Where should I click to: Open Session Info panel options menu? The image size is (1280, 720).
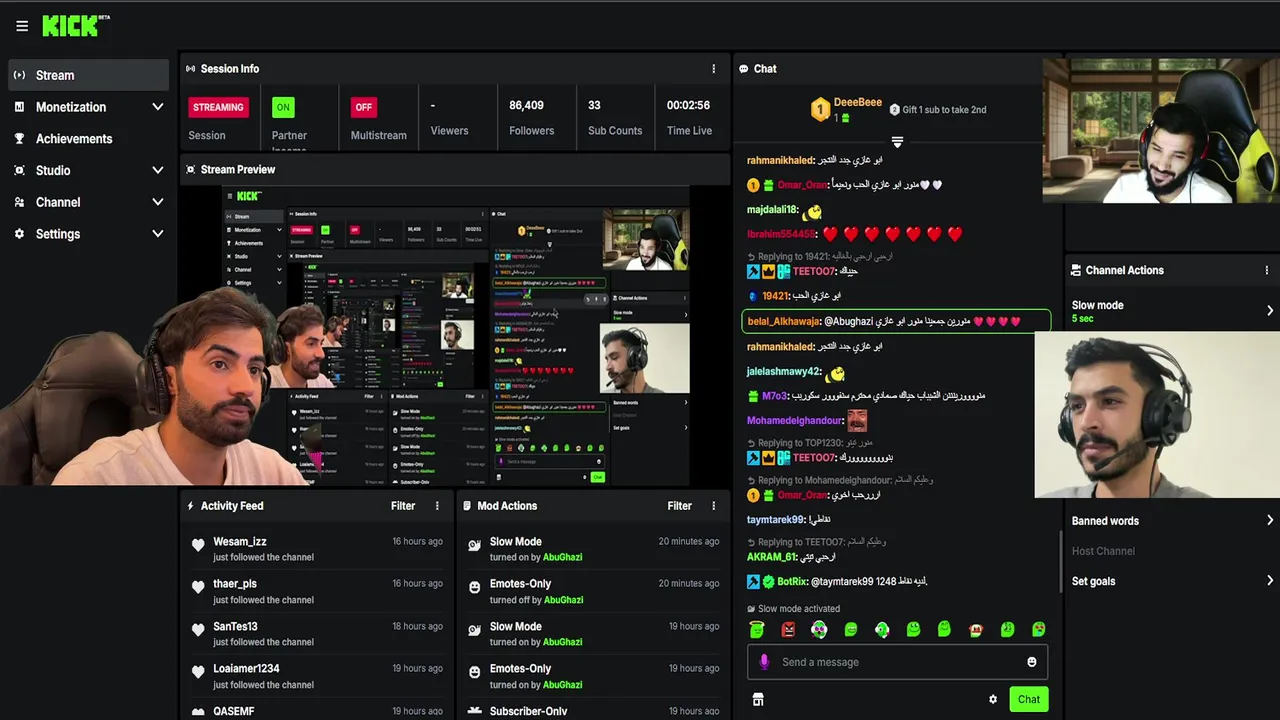(x=713, y=69)
